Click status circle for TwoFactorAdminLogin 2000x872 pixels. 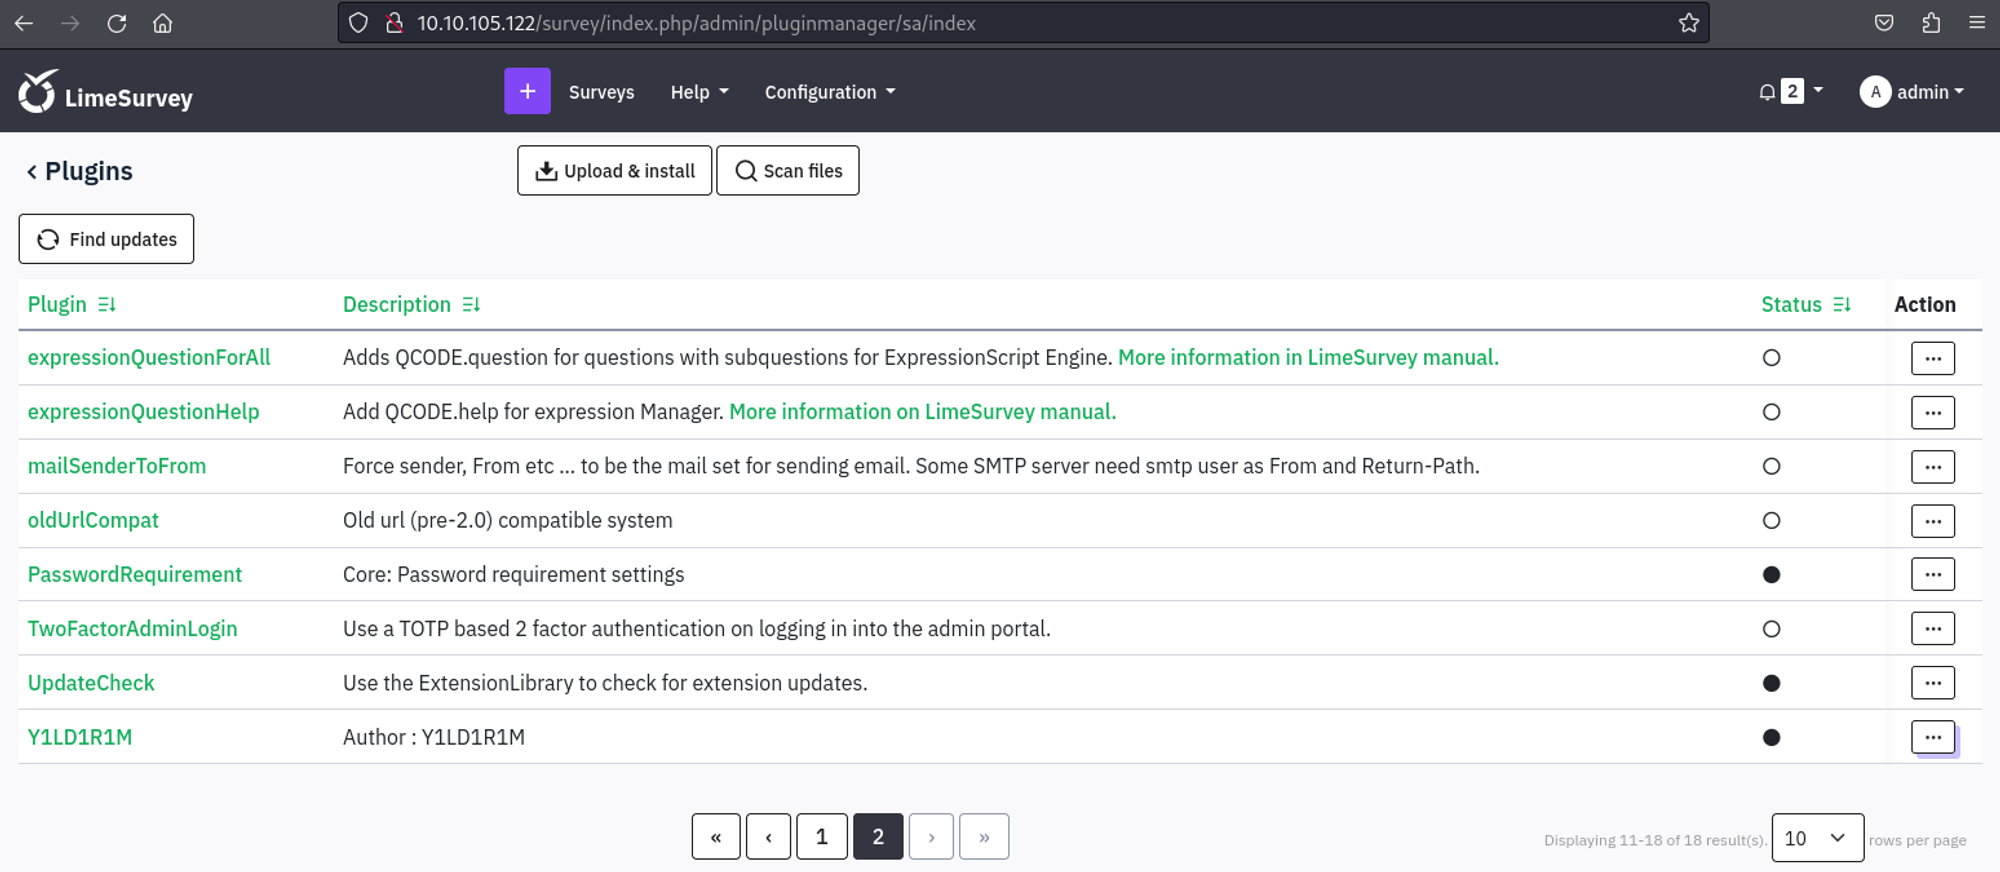(1771, 629)
